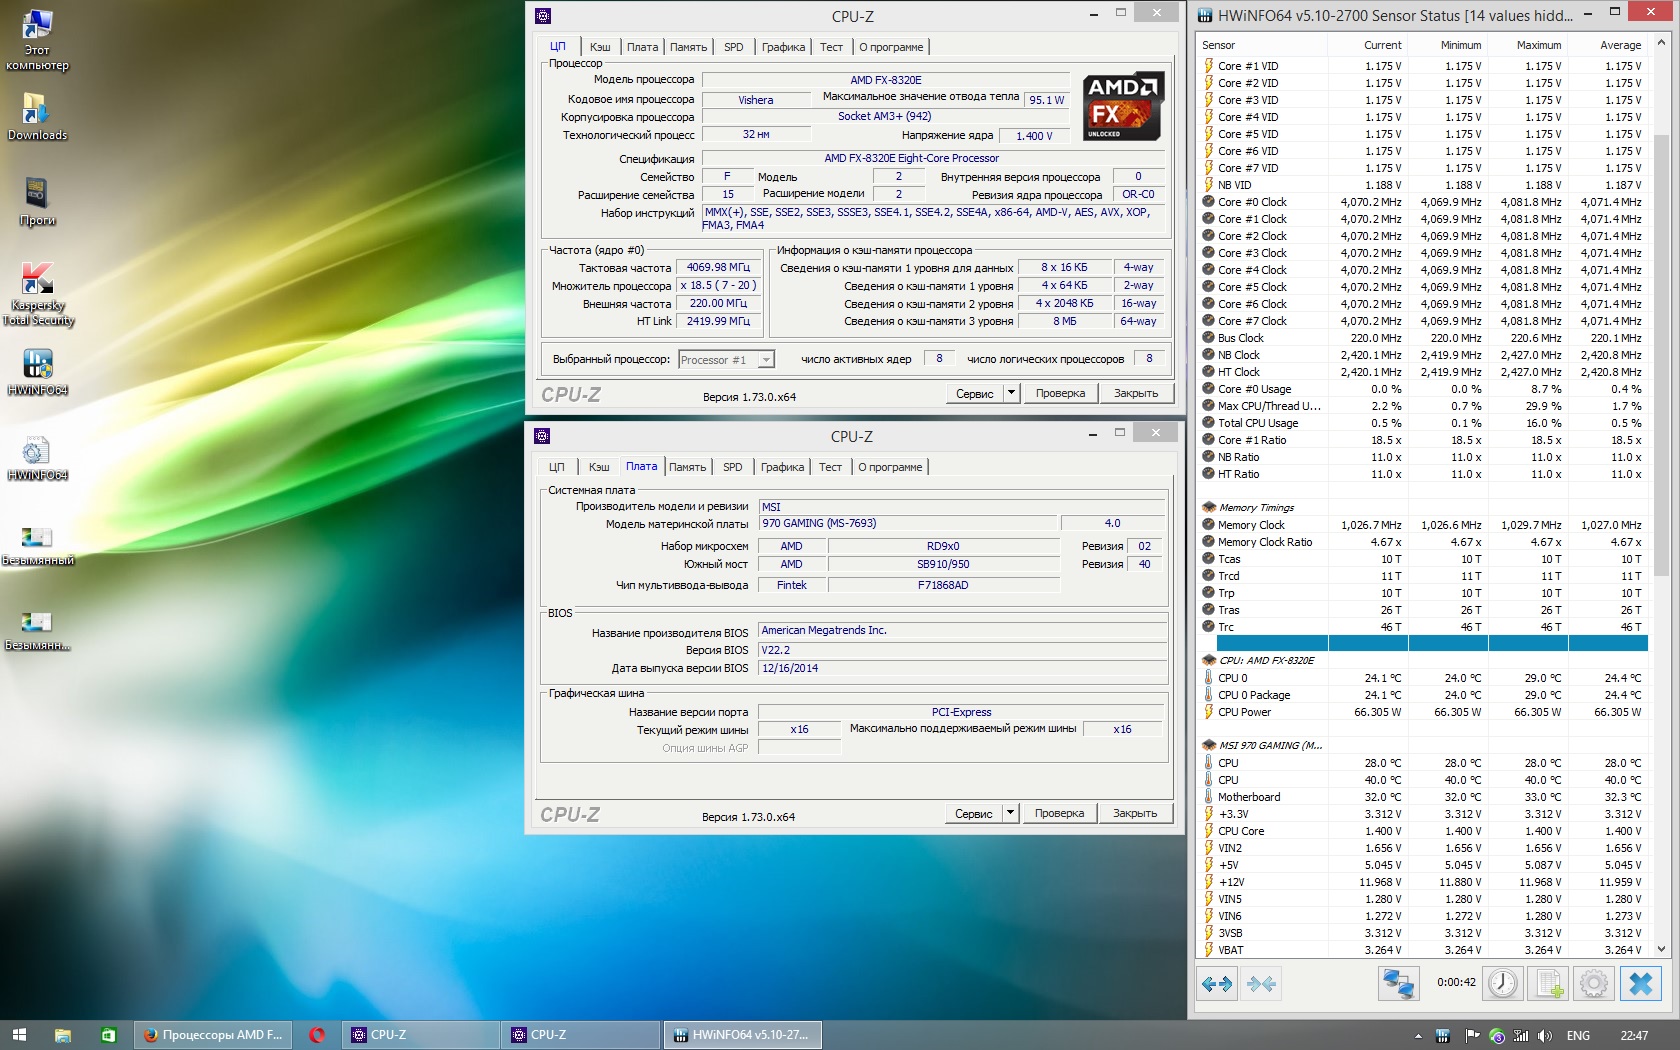Switch to Кэш tab in upper CPU-Z window
Viewport: 1680px width, 1050px height.
pos(600,47)
